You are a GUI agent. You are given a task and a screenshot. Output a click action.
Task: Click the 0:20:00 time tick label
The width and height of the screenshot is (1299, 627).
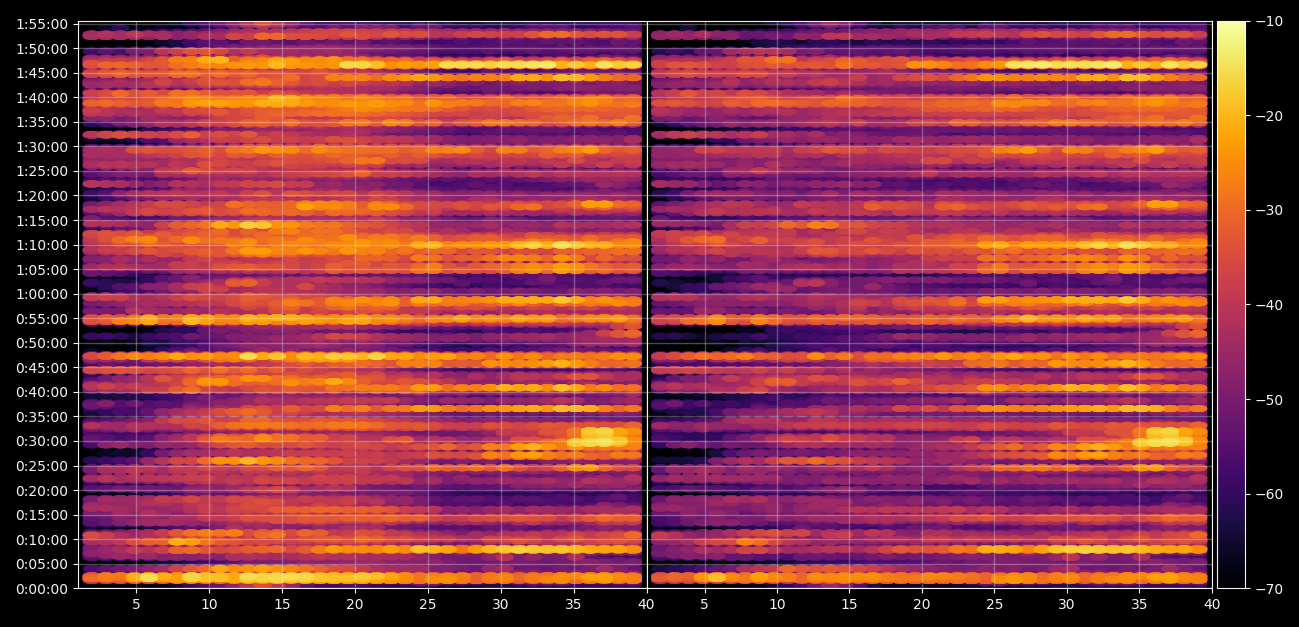(43, 491)
